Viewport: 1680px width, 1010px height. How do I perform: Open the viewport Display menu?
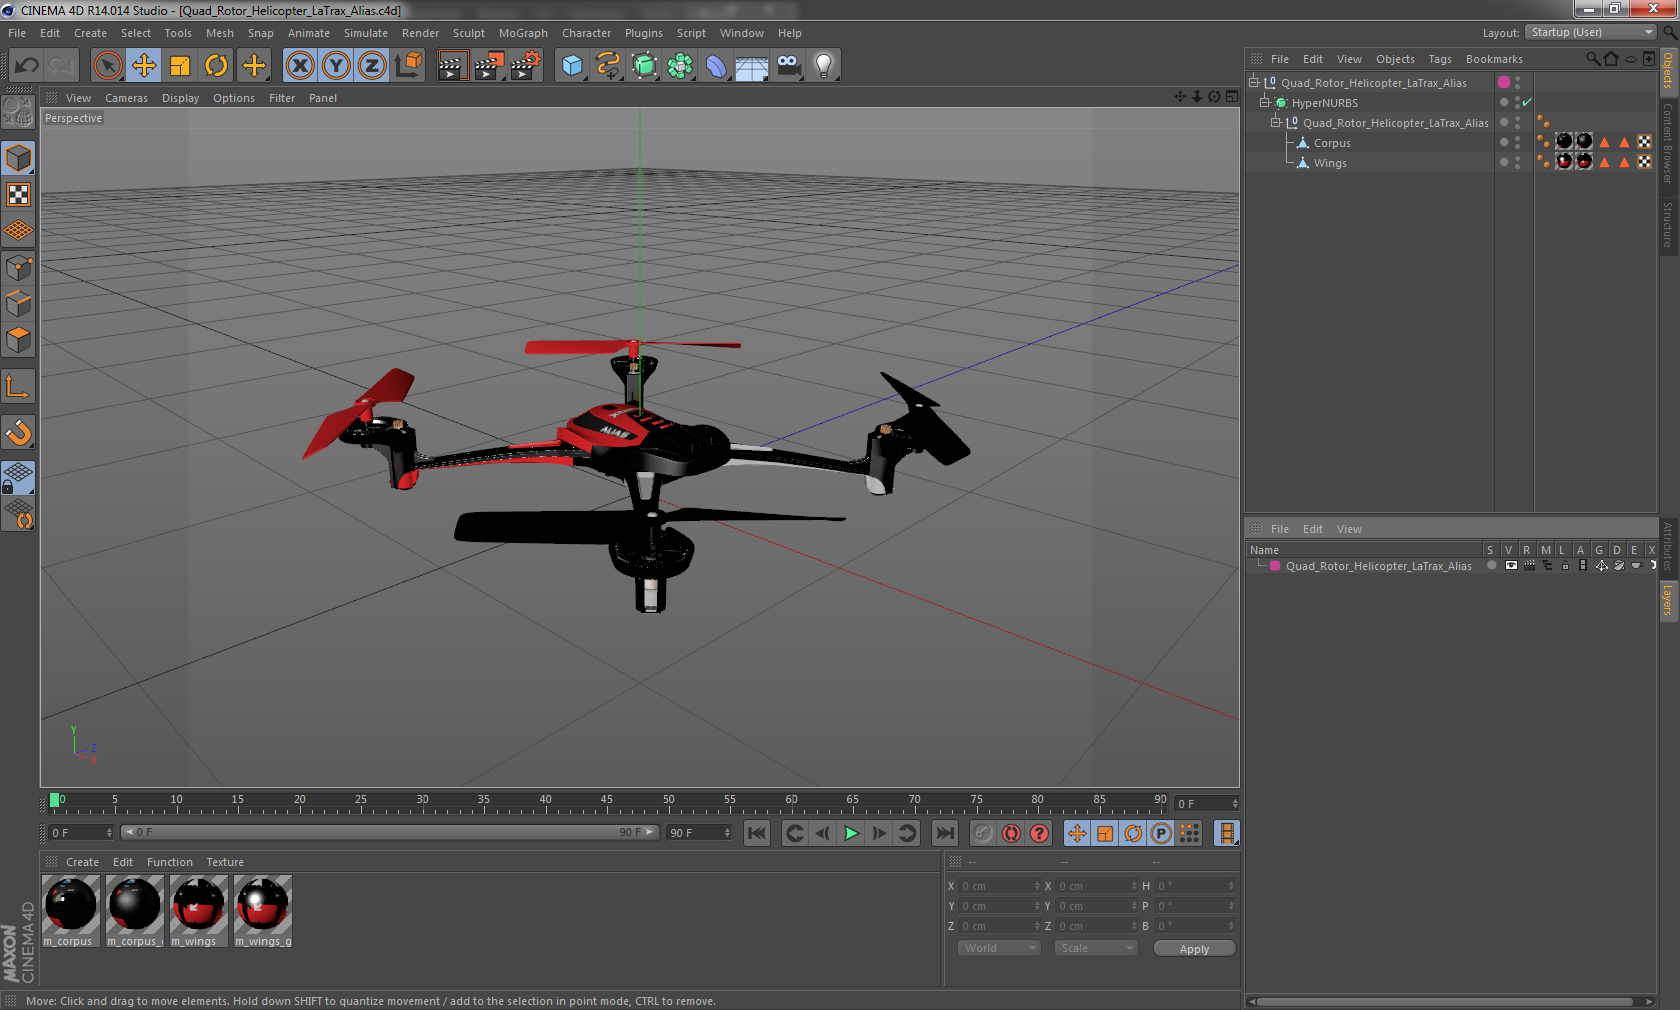pos(180,98)
